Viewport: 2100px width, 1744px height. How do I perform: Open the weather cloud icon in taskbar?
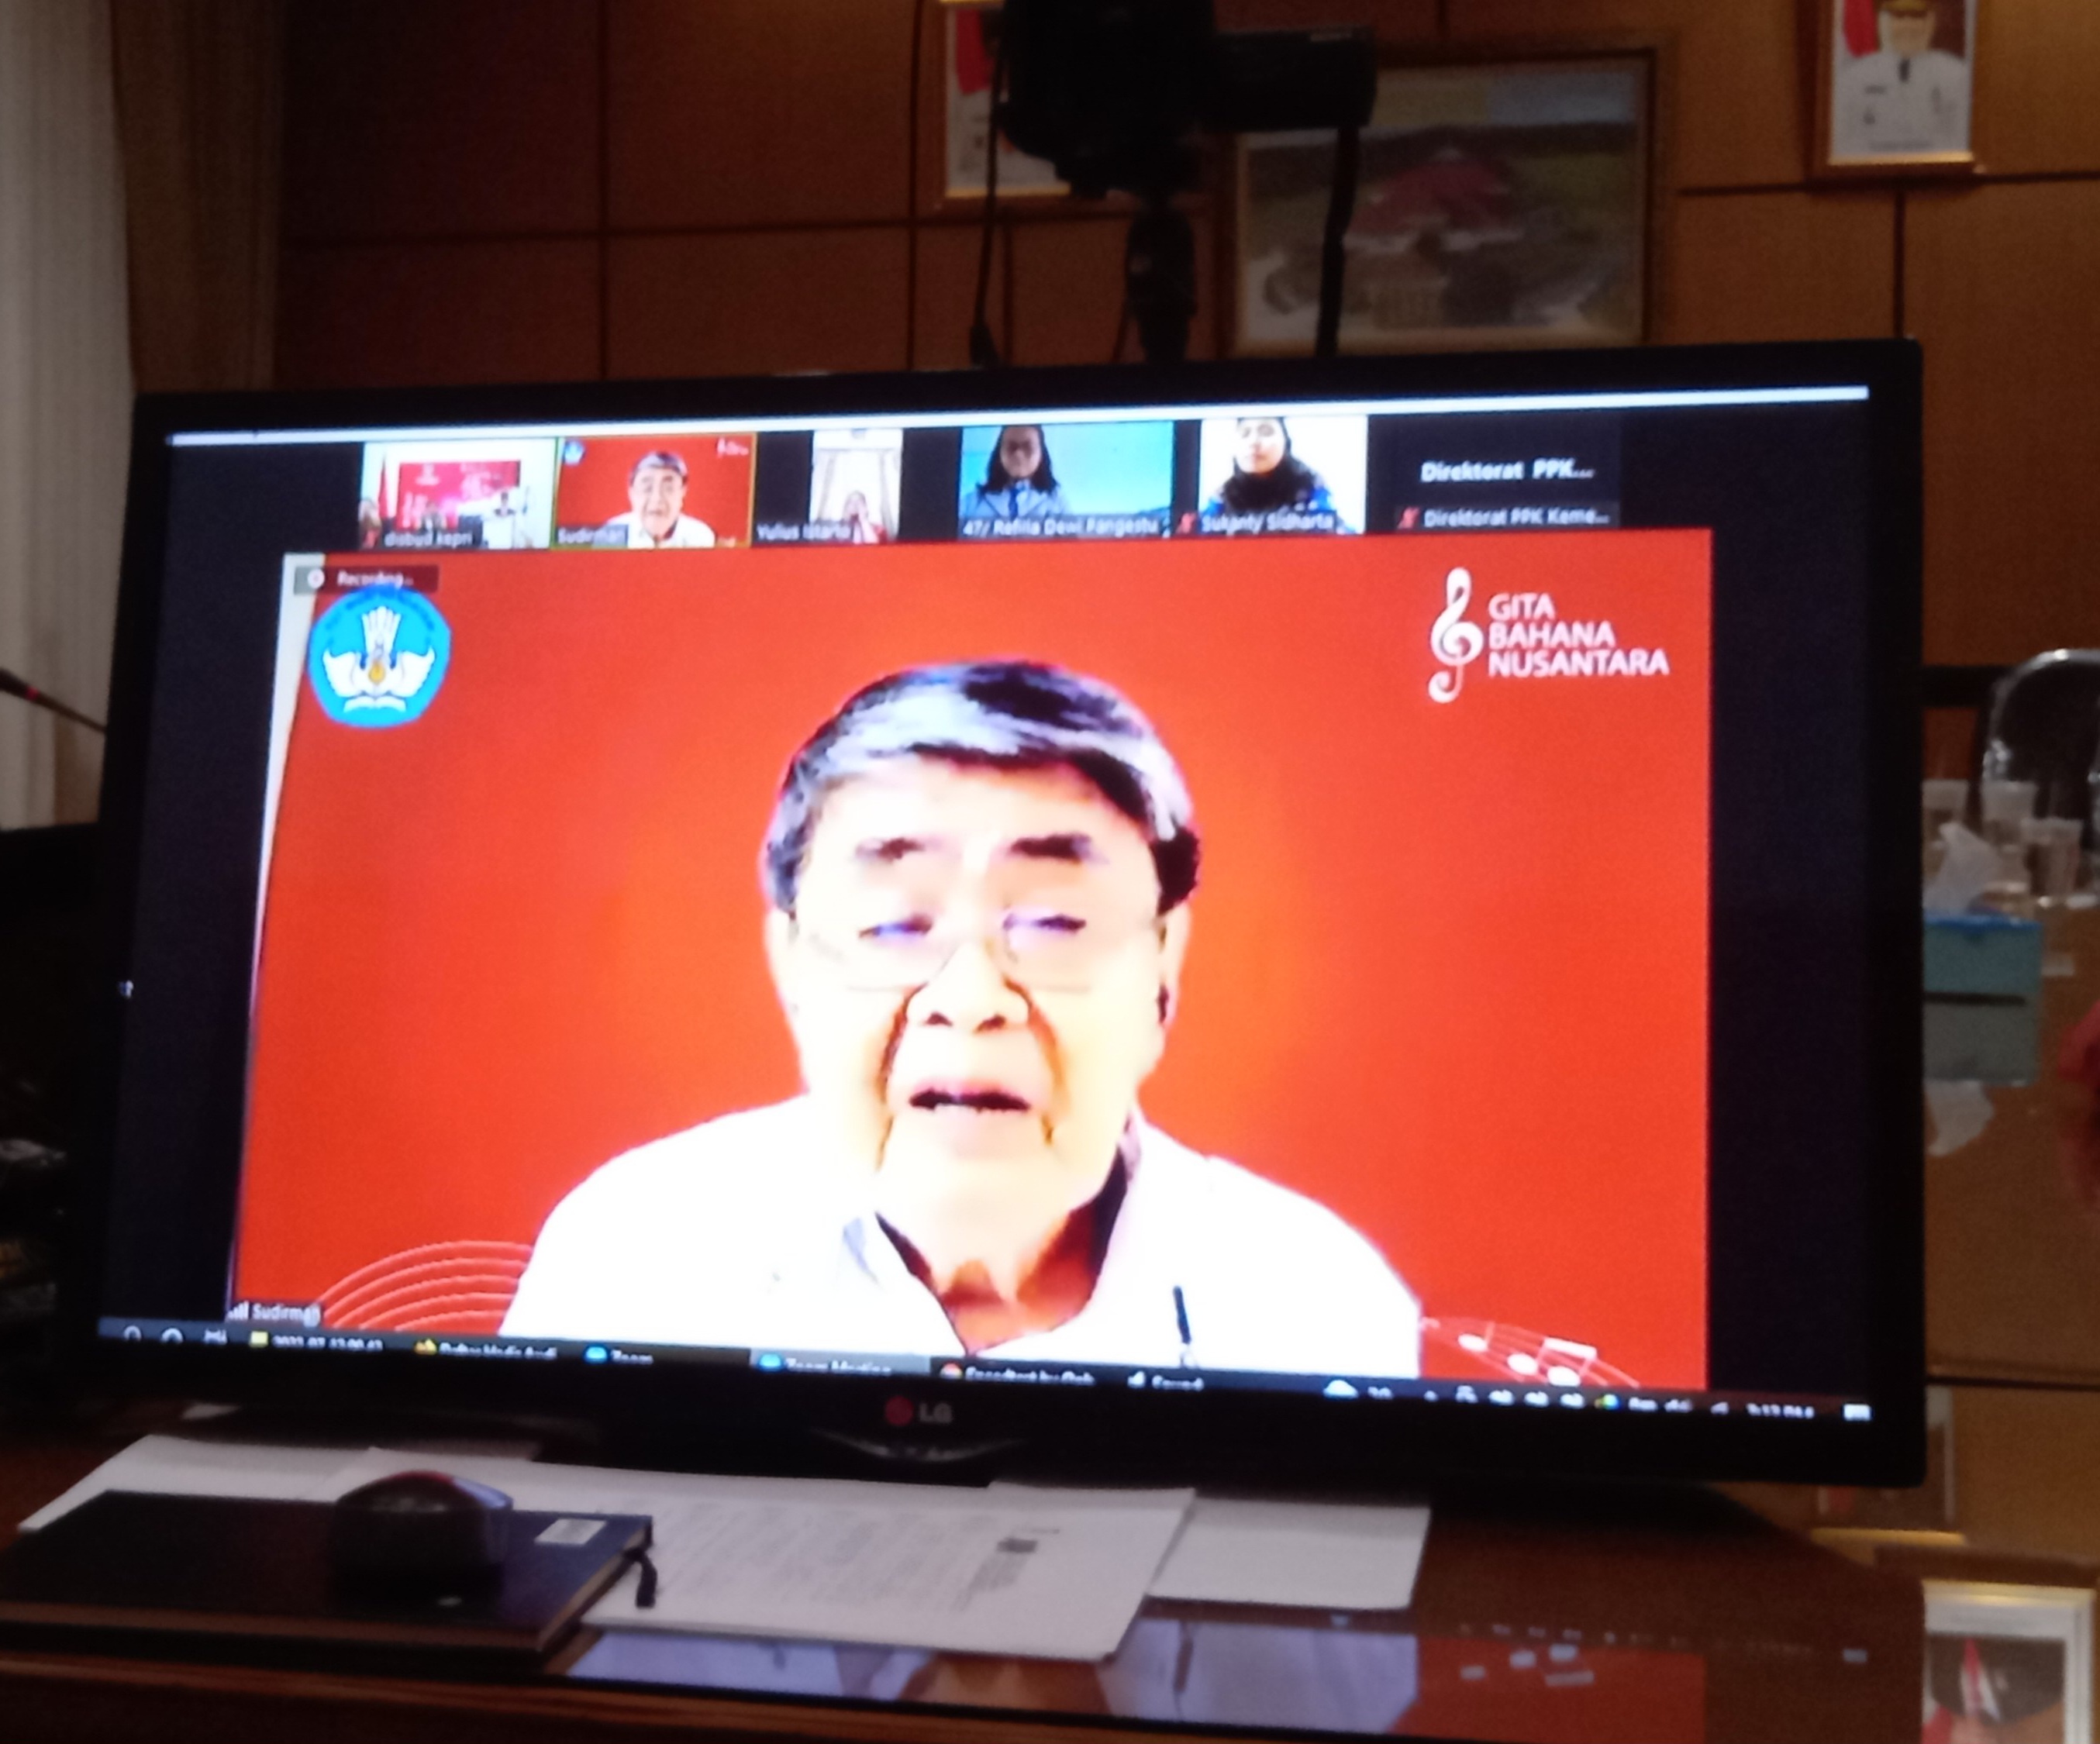[x=1340, y=1391]
